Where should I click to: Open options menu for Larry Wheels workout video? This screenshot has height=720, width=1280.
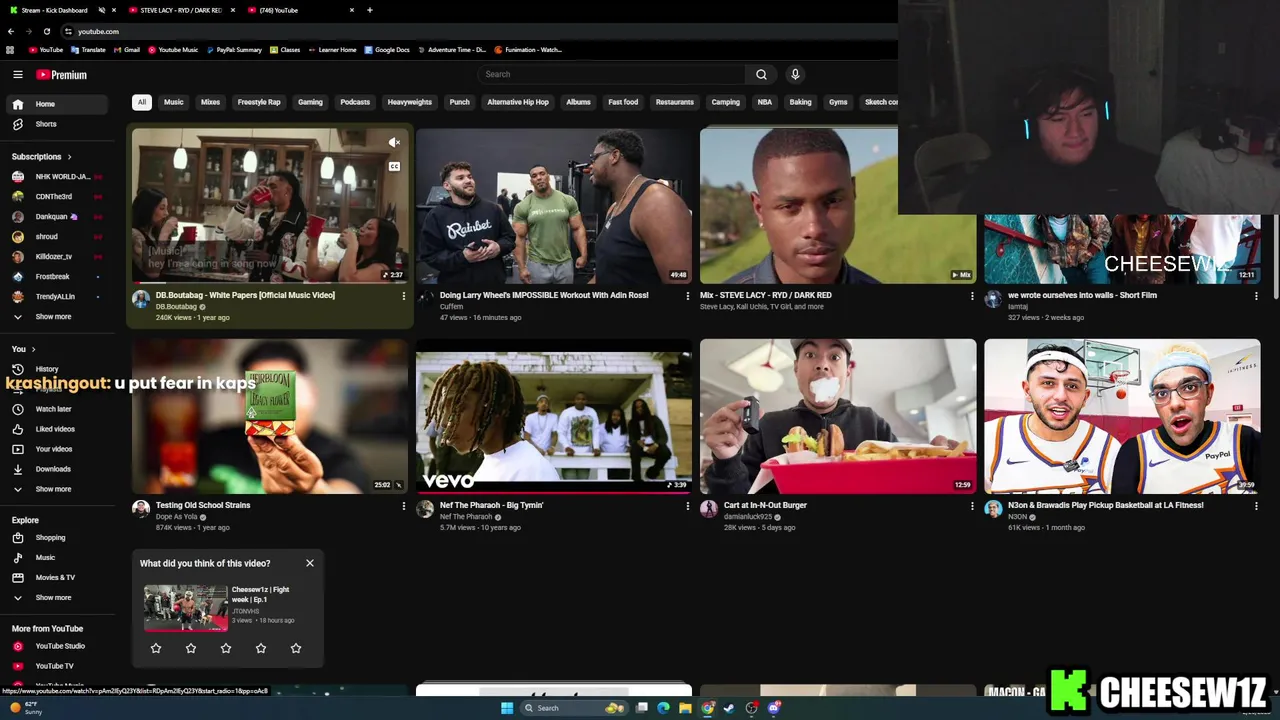[687, 296]
